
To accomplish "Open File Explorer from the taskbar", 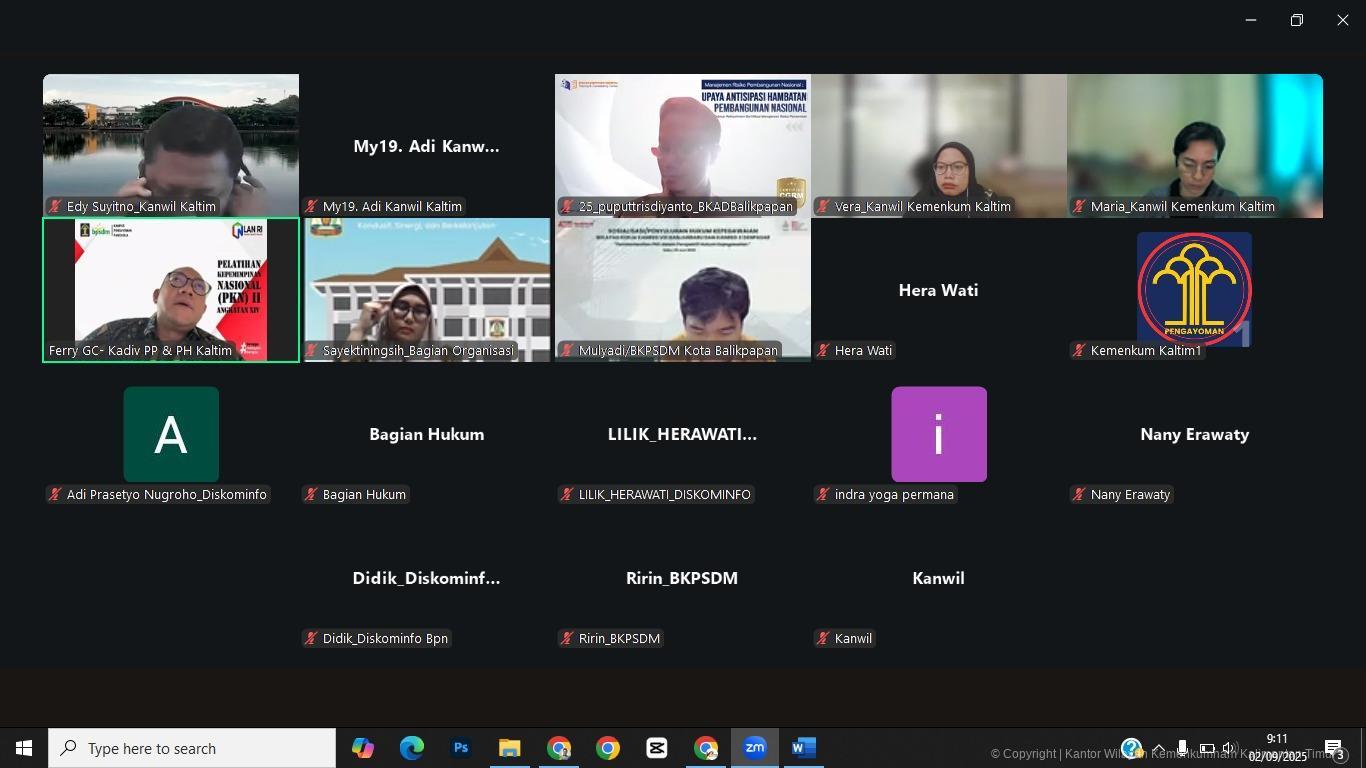I will 510,748.
